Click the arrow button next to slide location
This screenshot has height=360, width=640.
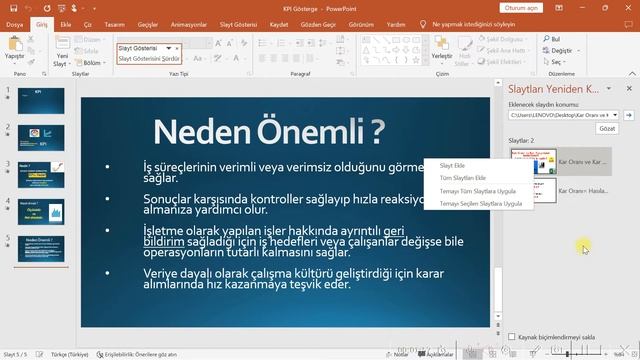tap(629, 115)
